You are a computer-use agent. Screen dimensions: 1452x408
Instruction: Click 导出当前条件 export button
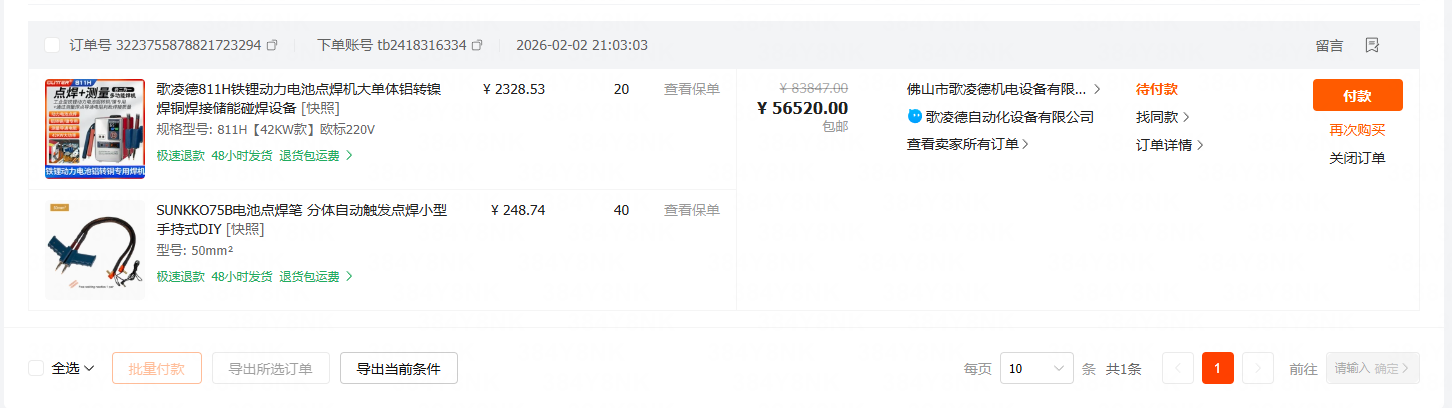[x=398, y=368]
